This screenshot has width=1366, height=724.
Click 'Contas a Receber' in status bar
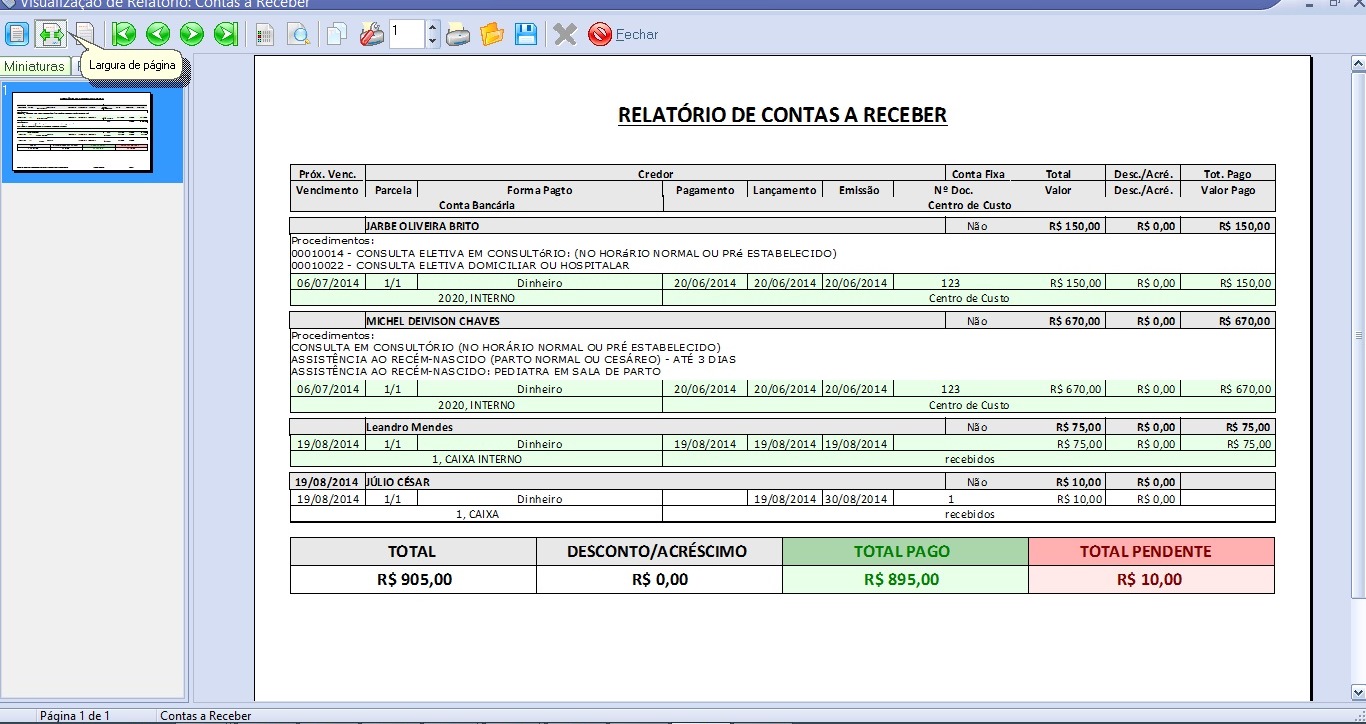(x=206, y=716)
